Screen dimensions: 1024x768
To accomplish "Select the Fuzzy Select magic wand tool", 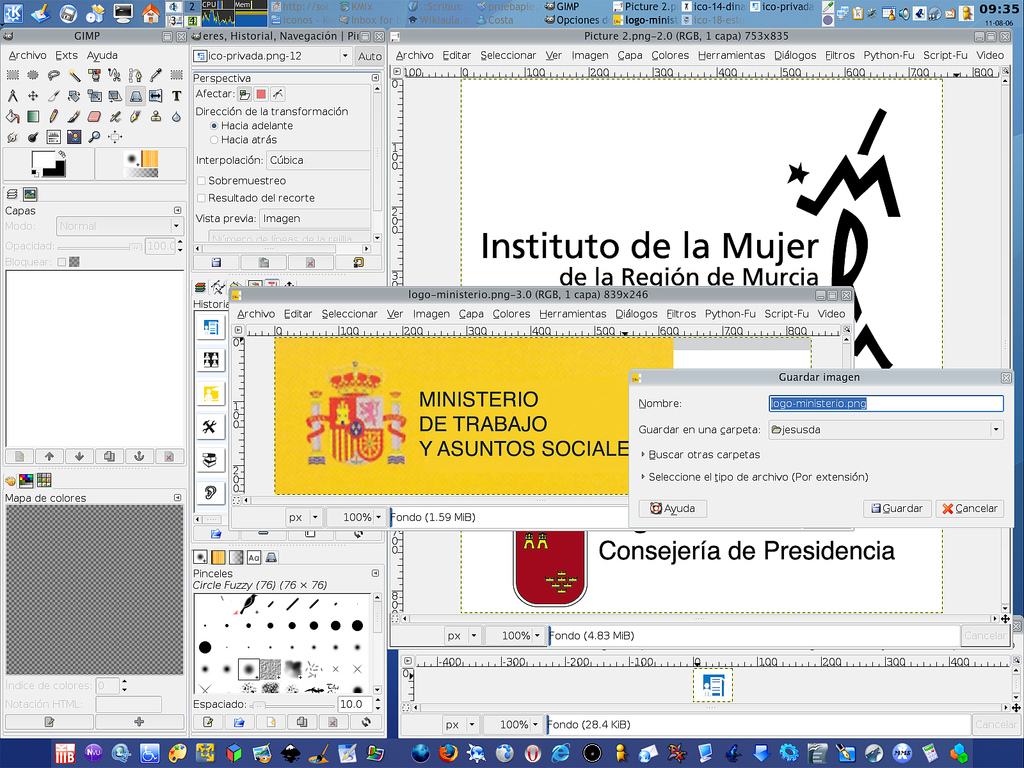I will (x=74, y=76).
